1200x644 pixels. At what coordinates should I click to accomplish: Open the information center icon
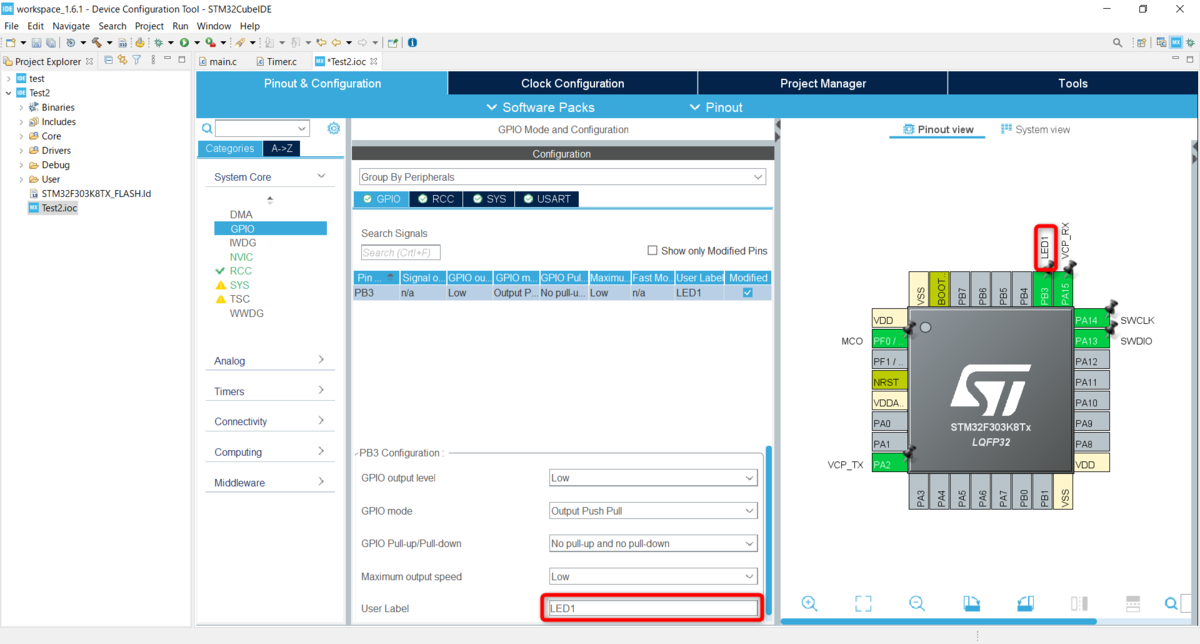coord(412,43)
